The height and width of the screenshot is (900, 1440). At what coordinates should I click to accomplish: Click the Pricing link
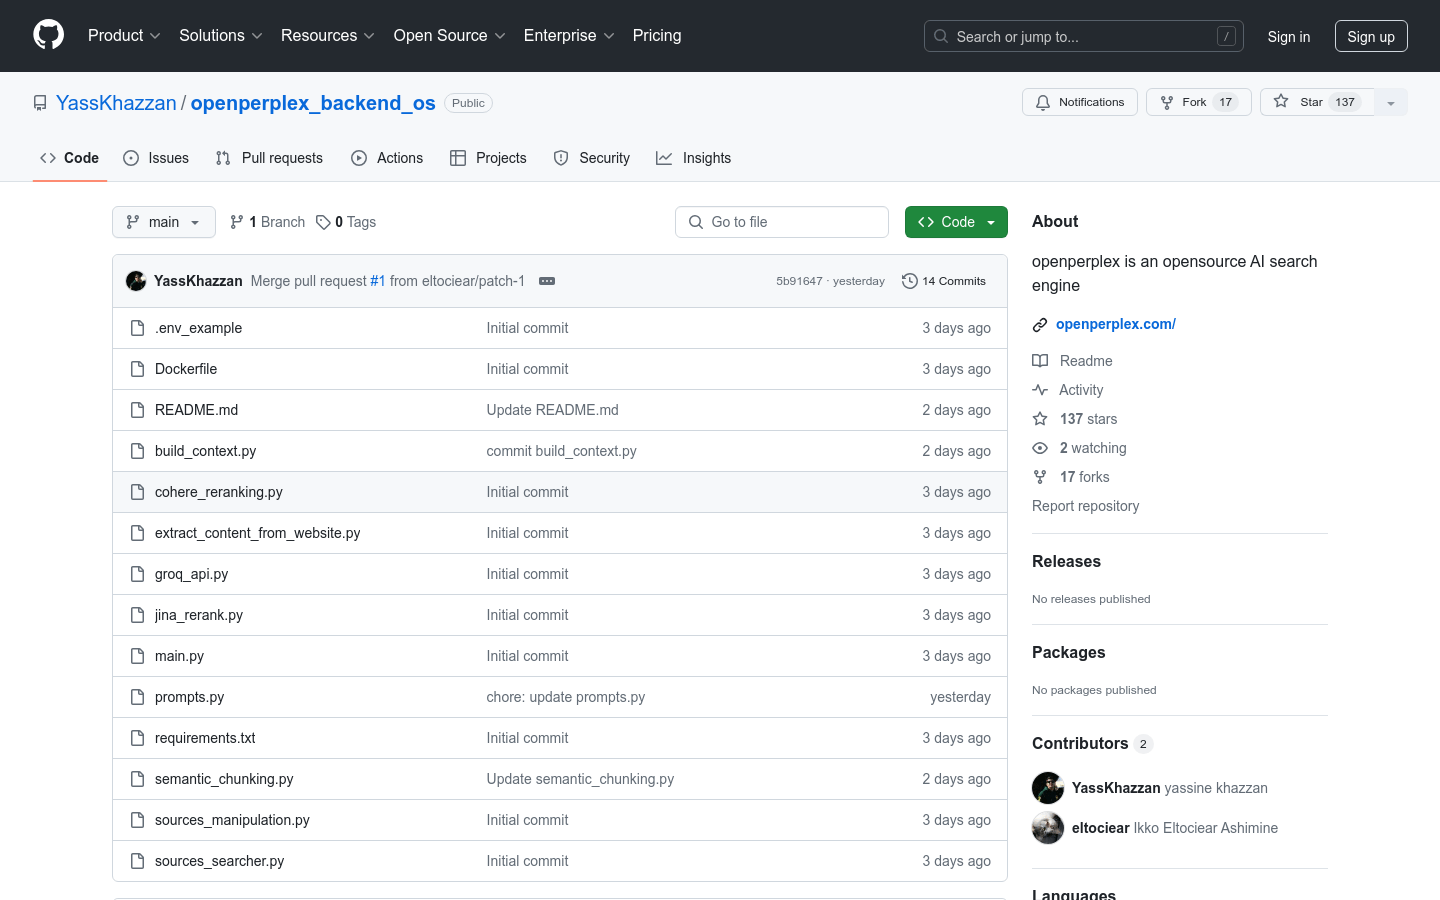pyautogui.click(x=657, y=35)
